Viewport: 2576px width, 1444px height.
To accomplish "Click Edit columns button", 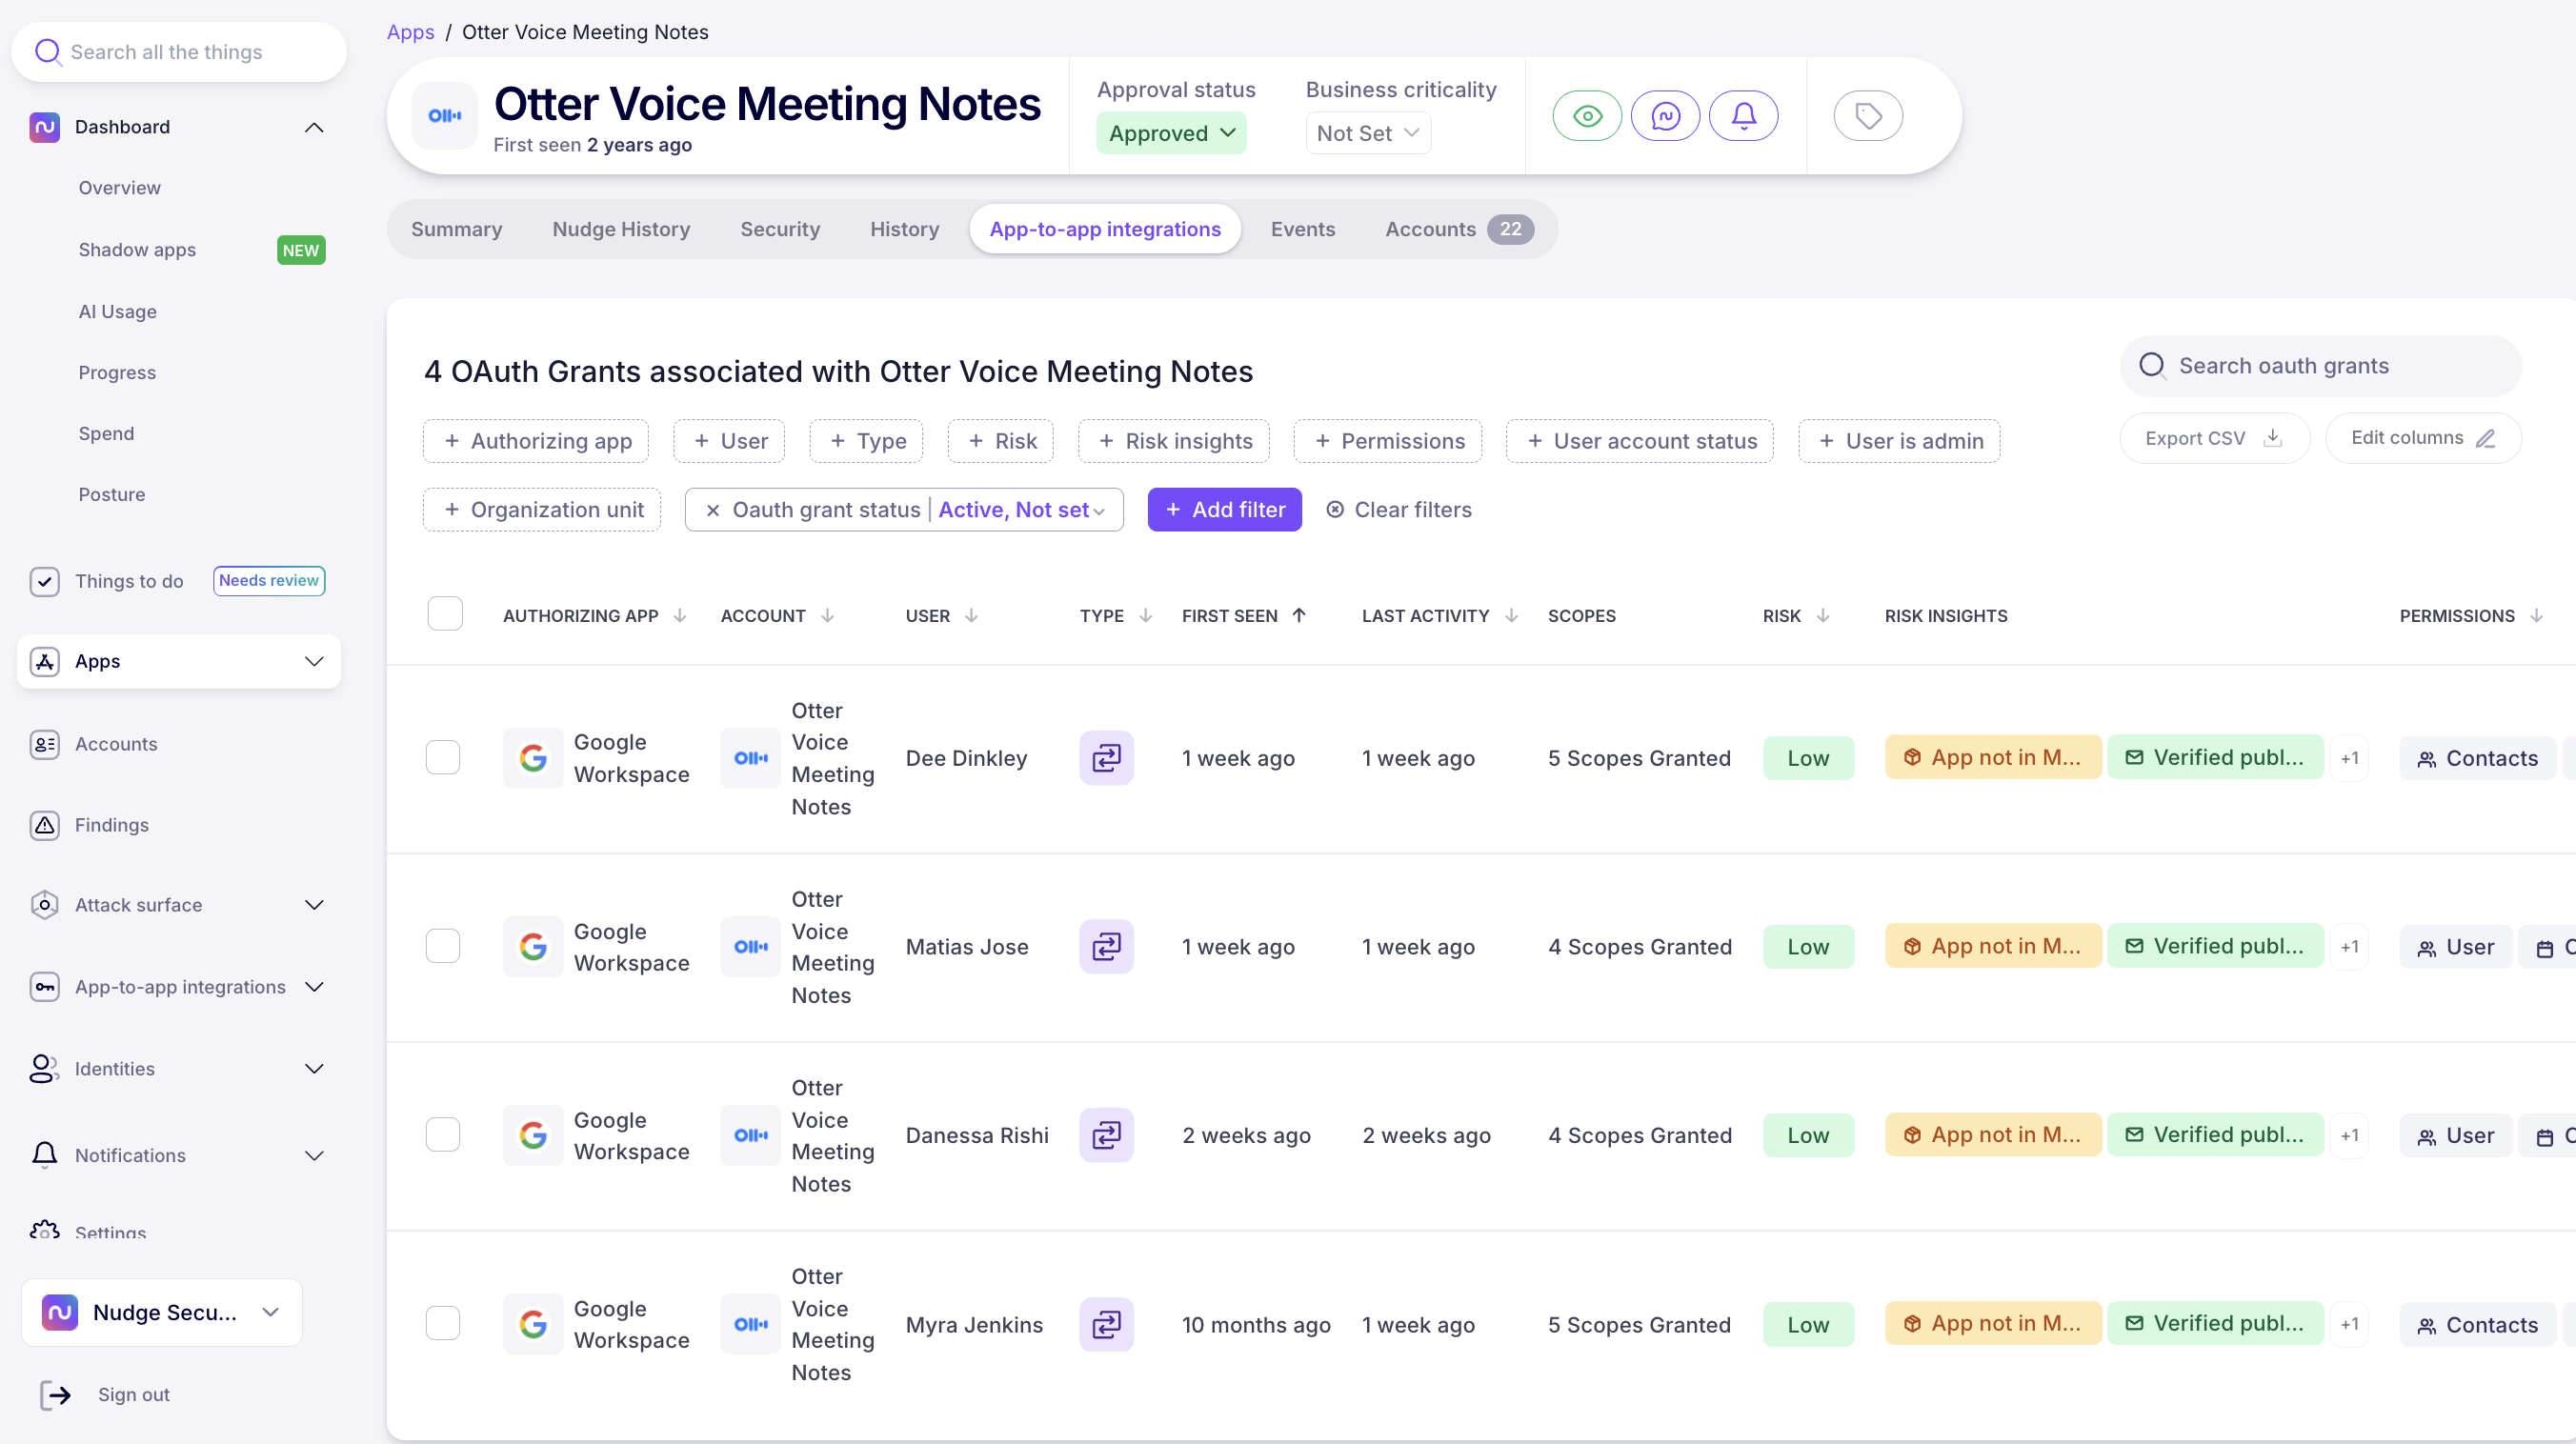I will (x=2423, y=438).
